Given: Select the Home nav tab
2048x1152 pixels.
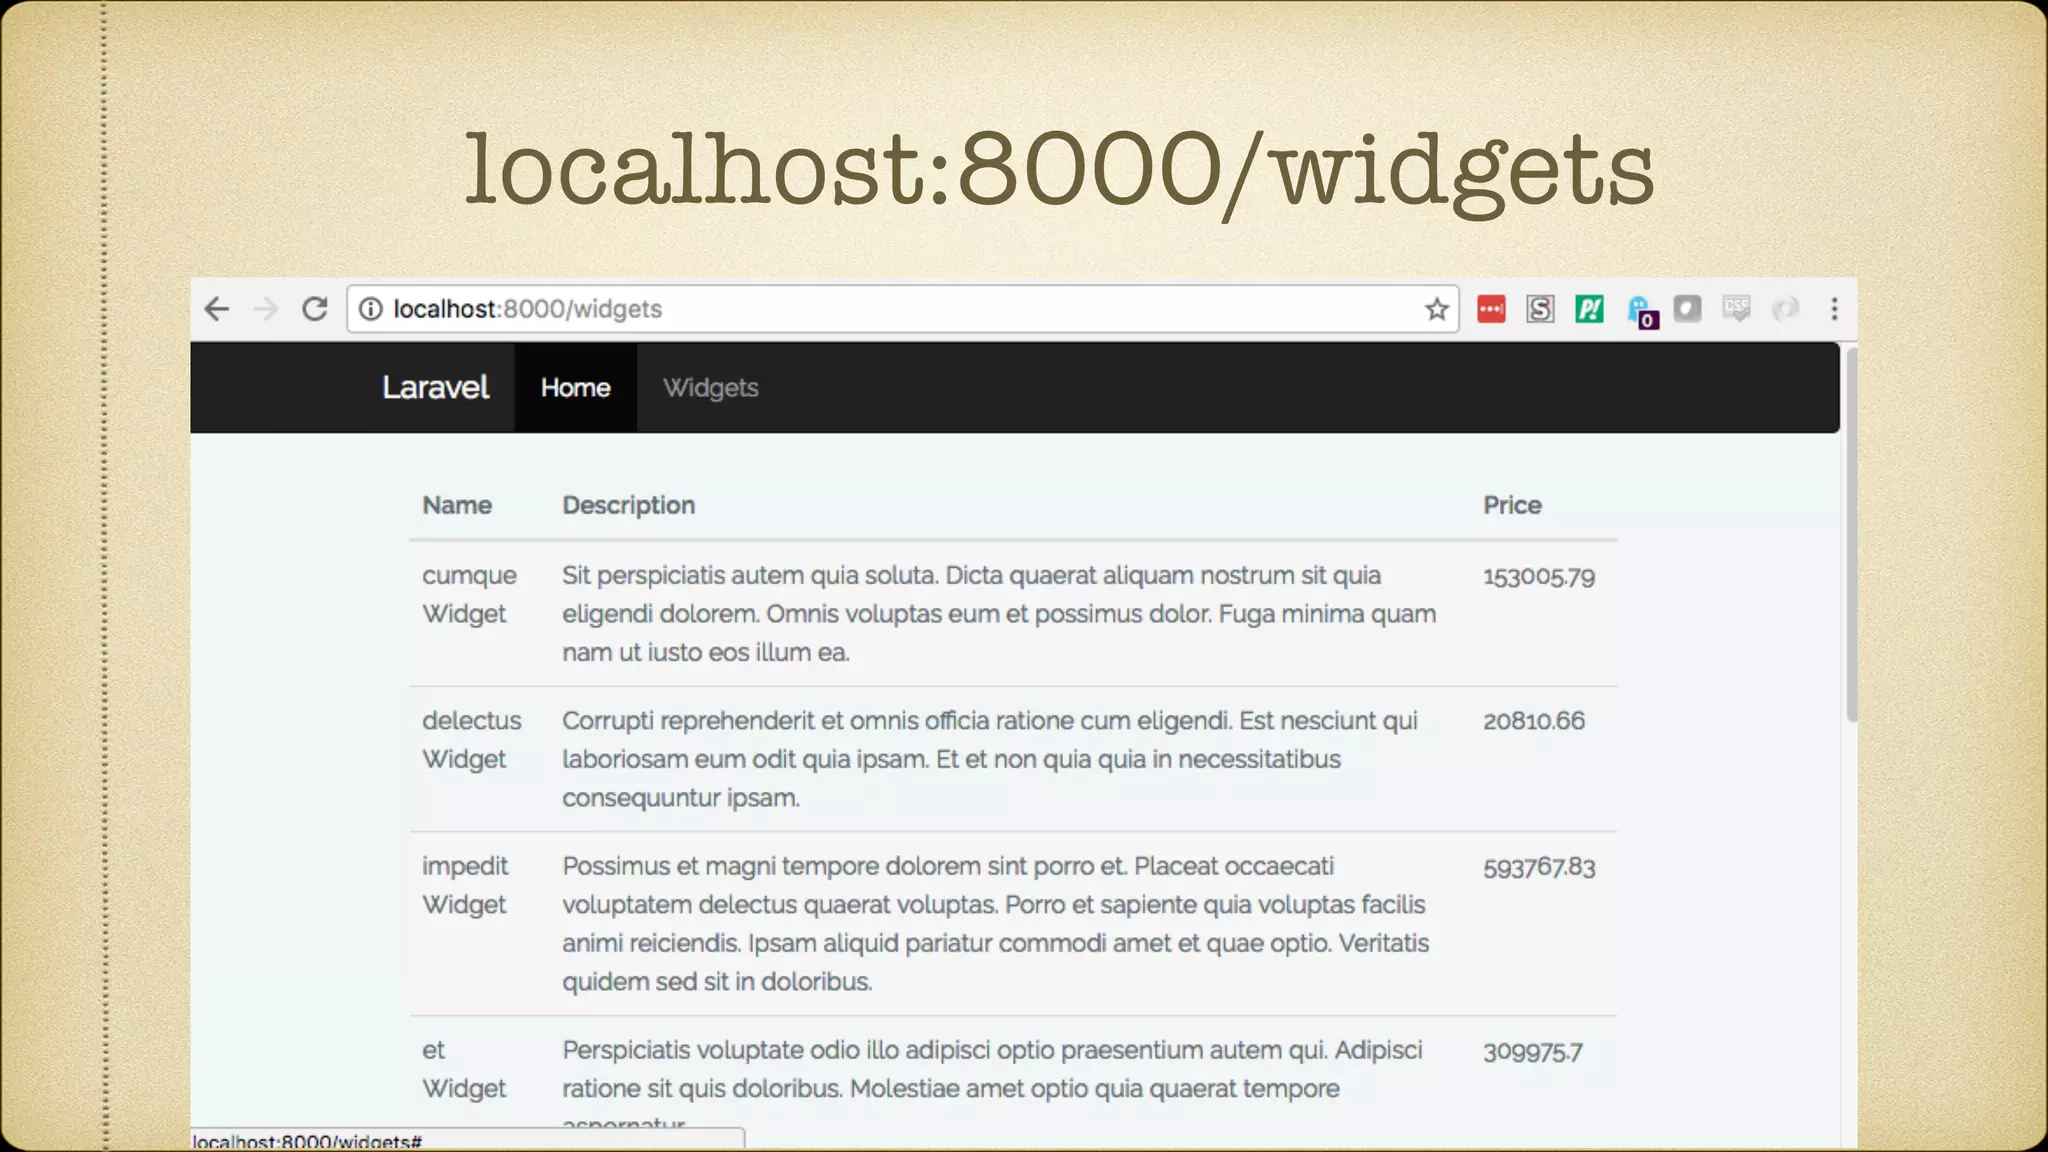Looking at the screenshot, I should tap(575, 387).
